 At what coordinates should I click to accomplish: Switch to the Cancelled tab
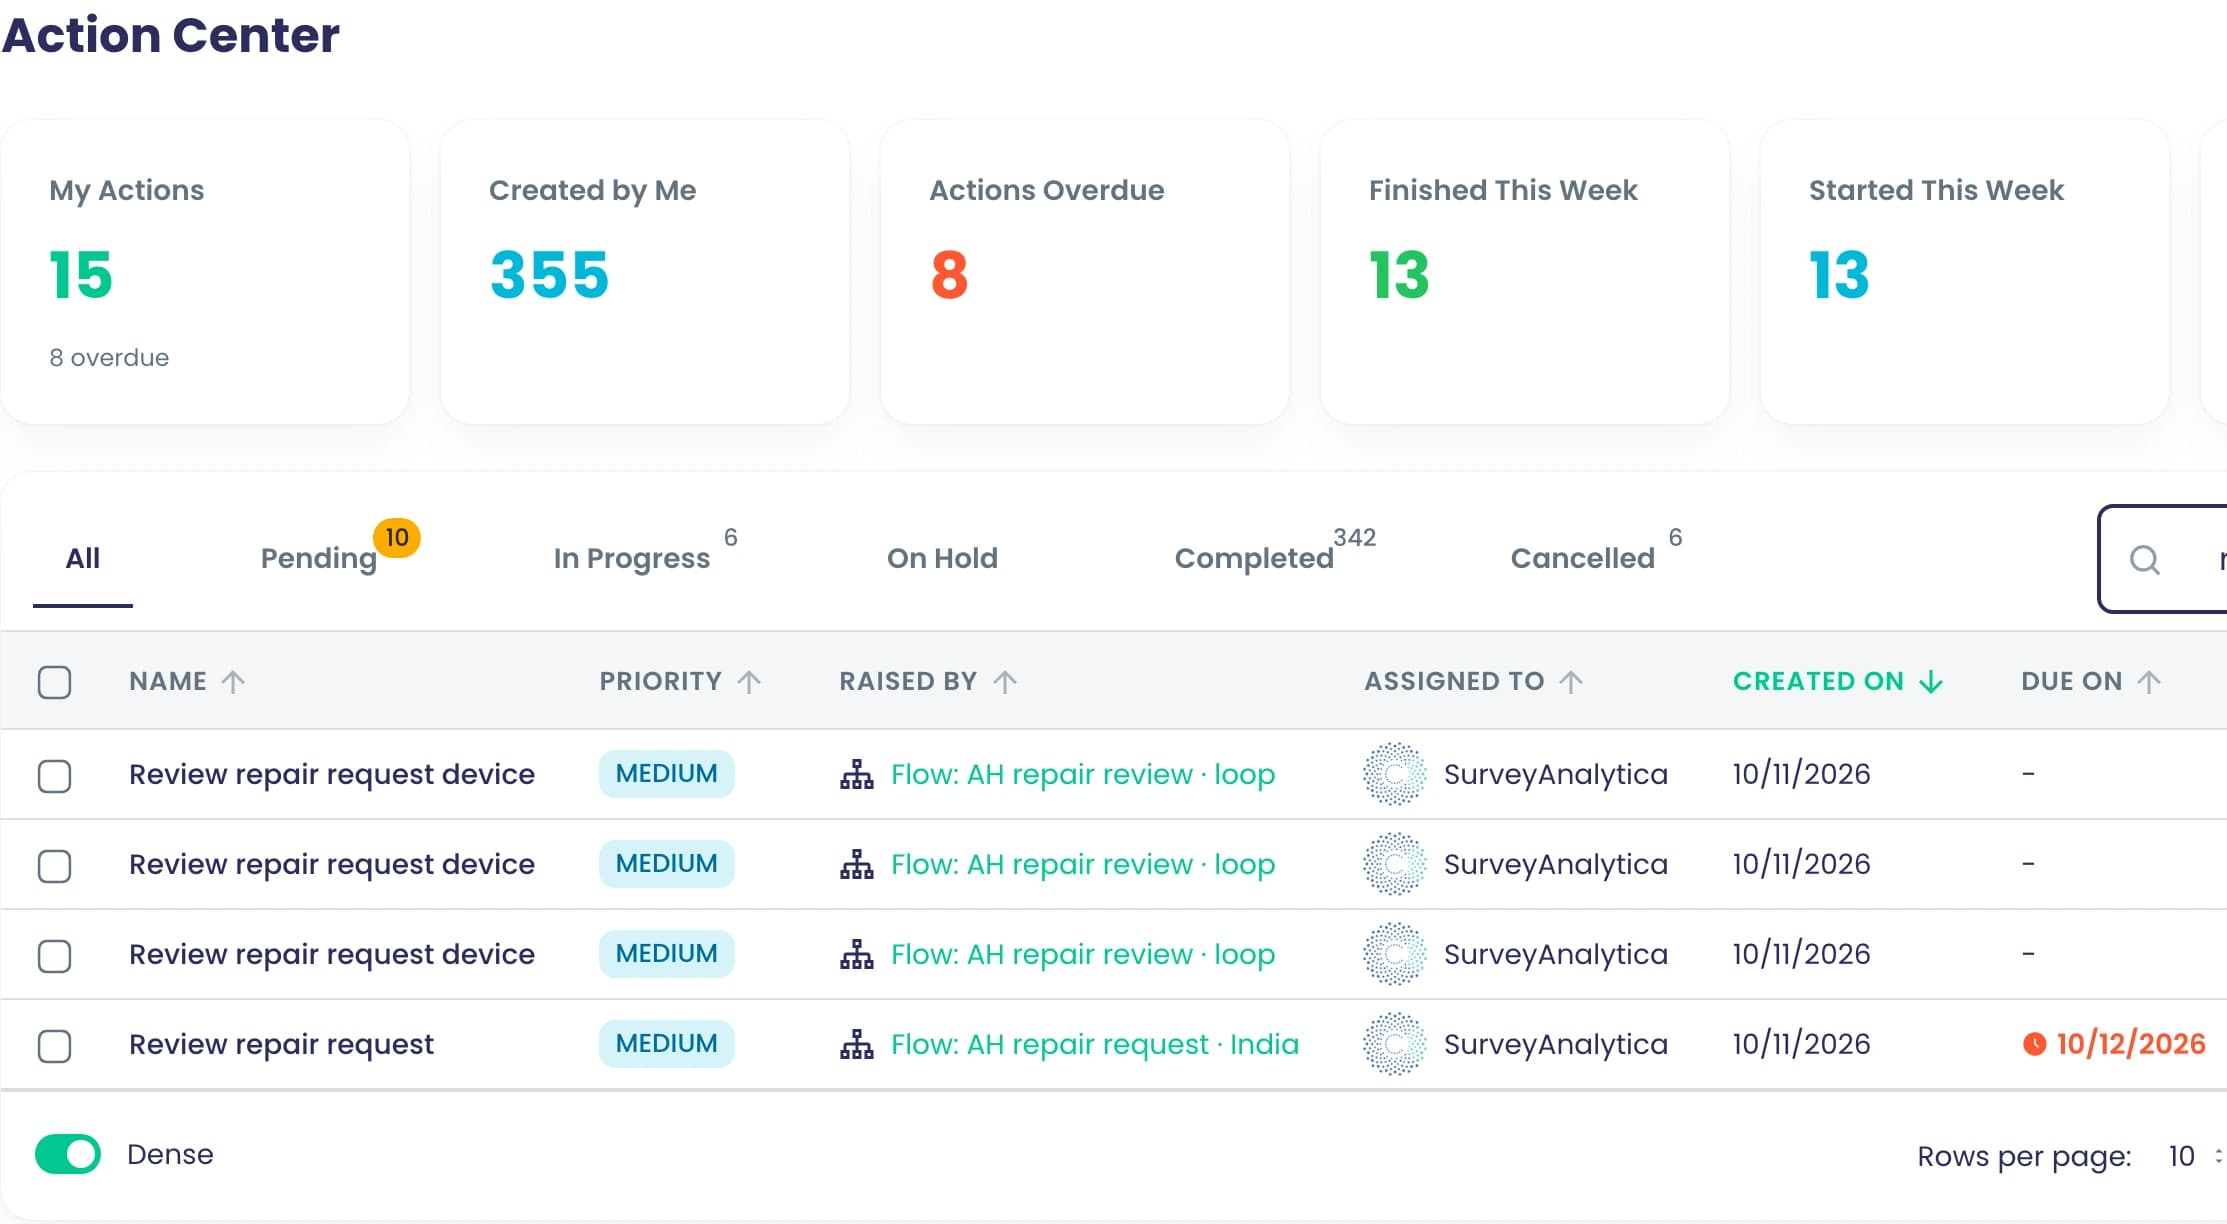point(1583,558)
